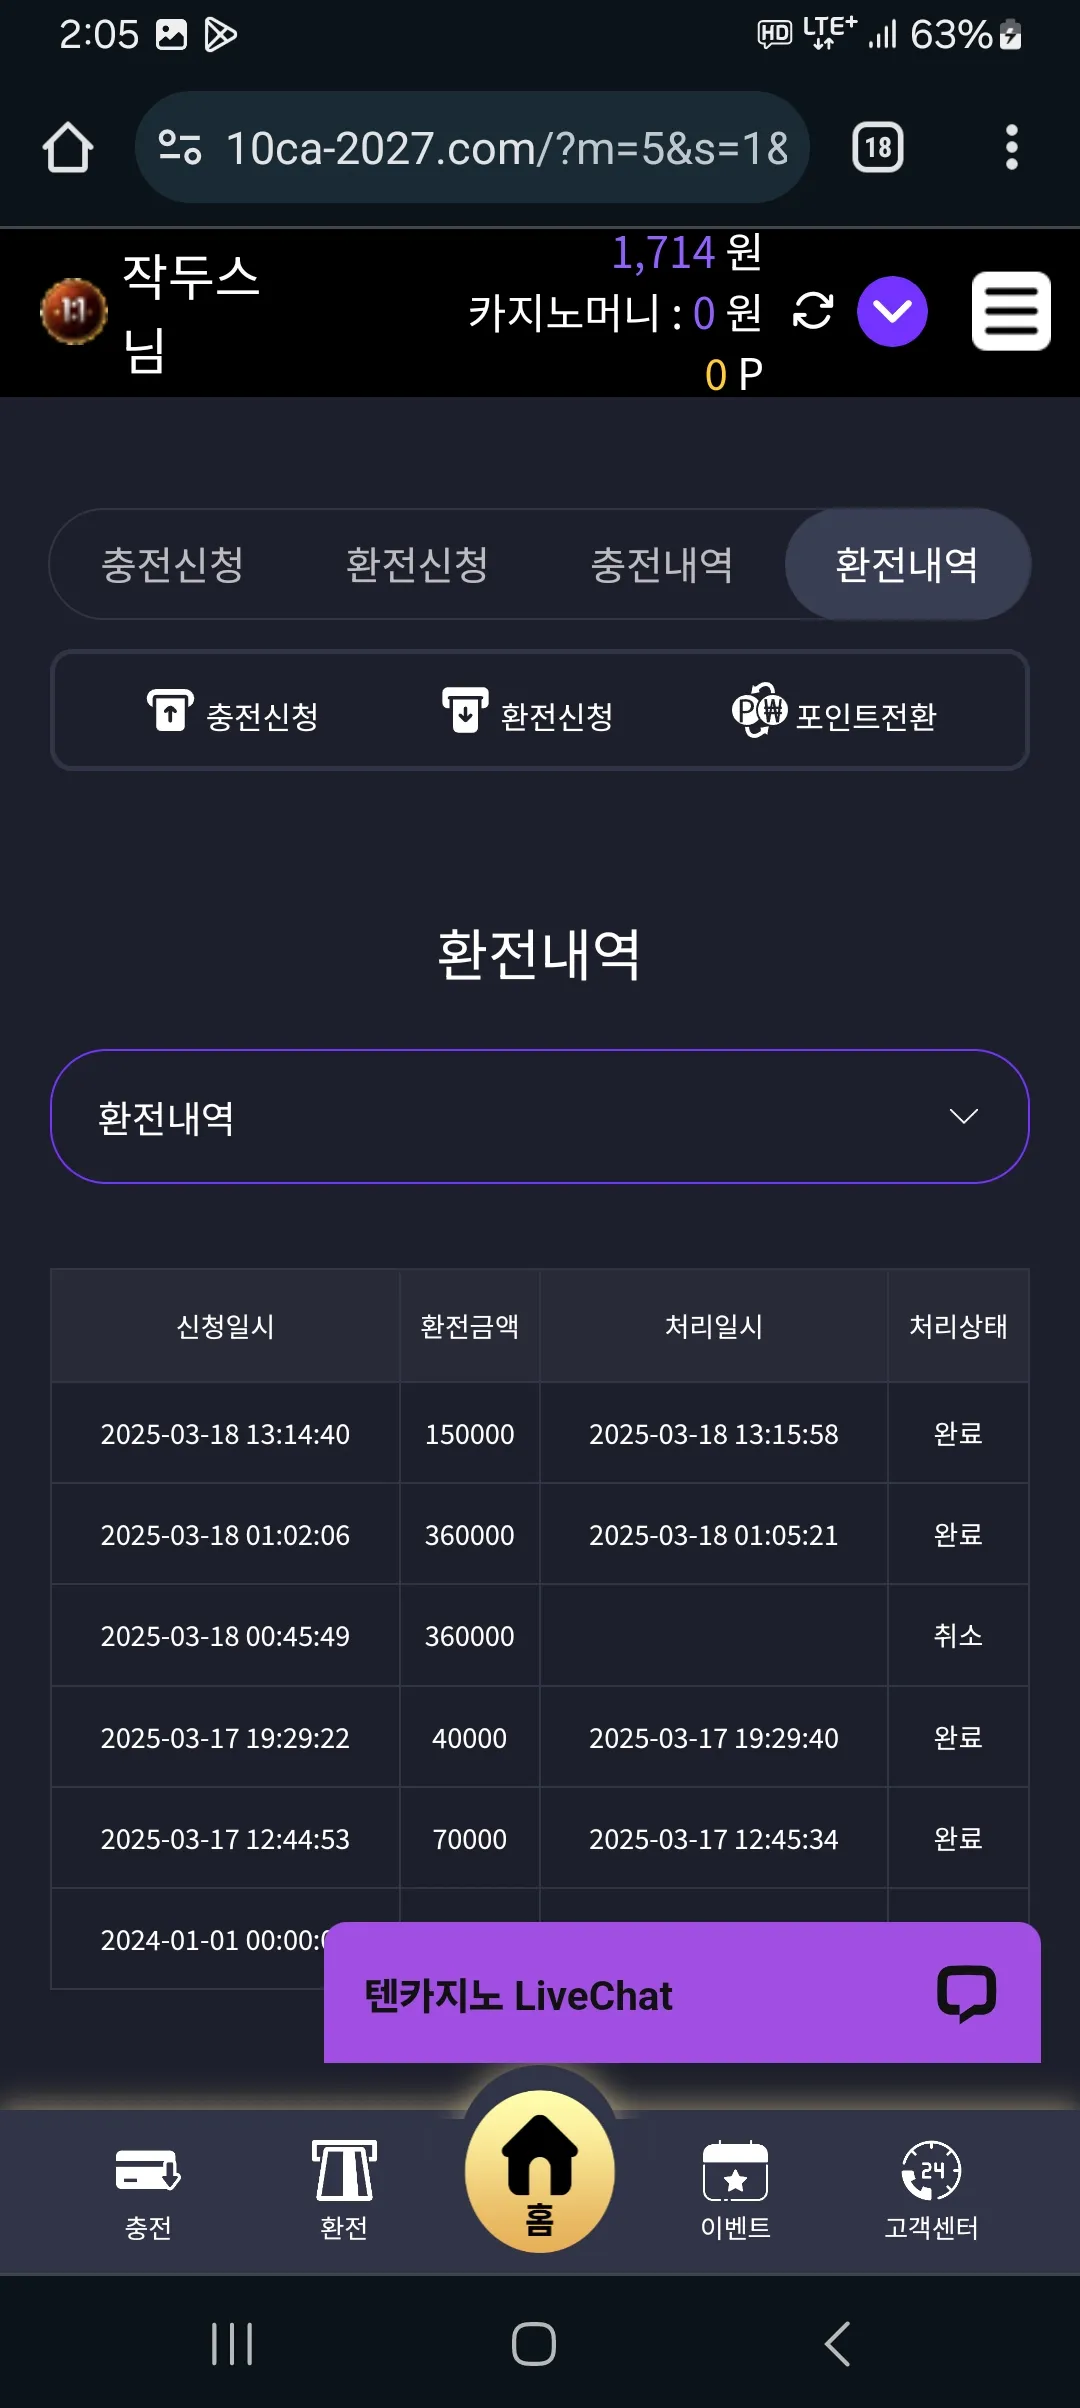Open the 이벤트 calendar icon
This screenshot has width=1080, height=2408.
(736, 2190)
